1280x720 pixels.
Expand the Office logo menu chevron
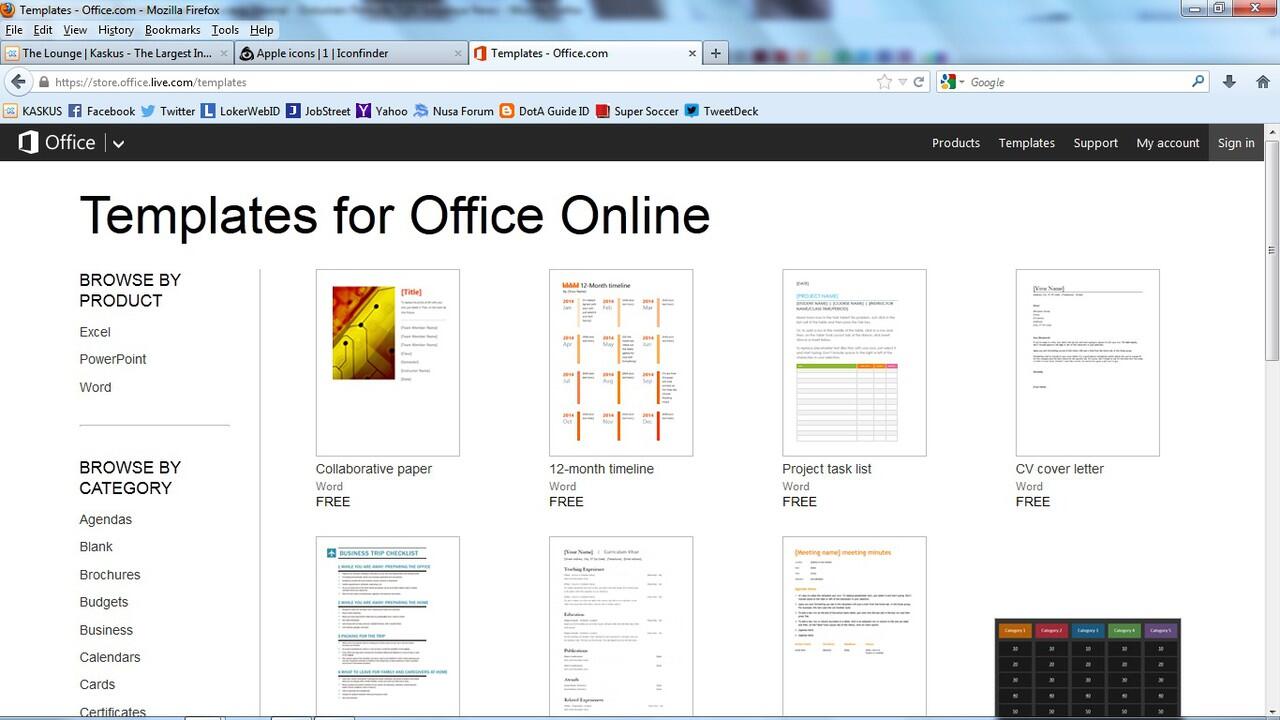tap(118, 144)
